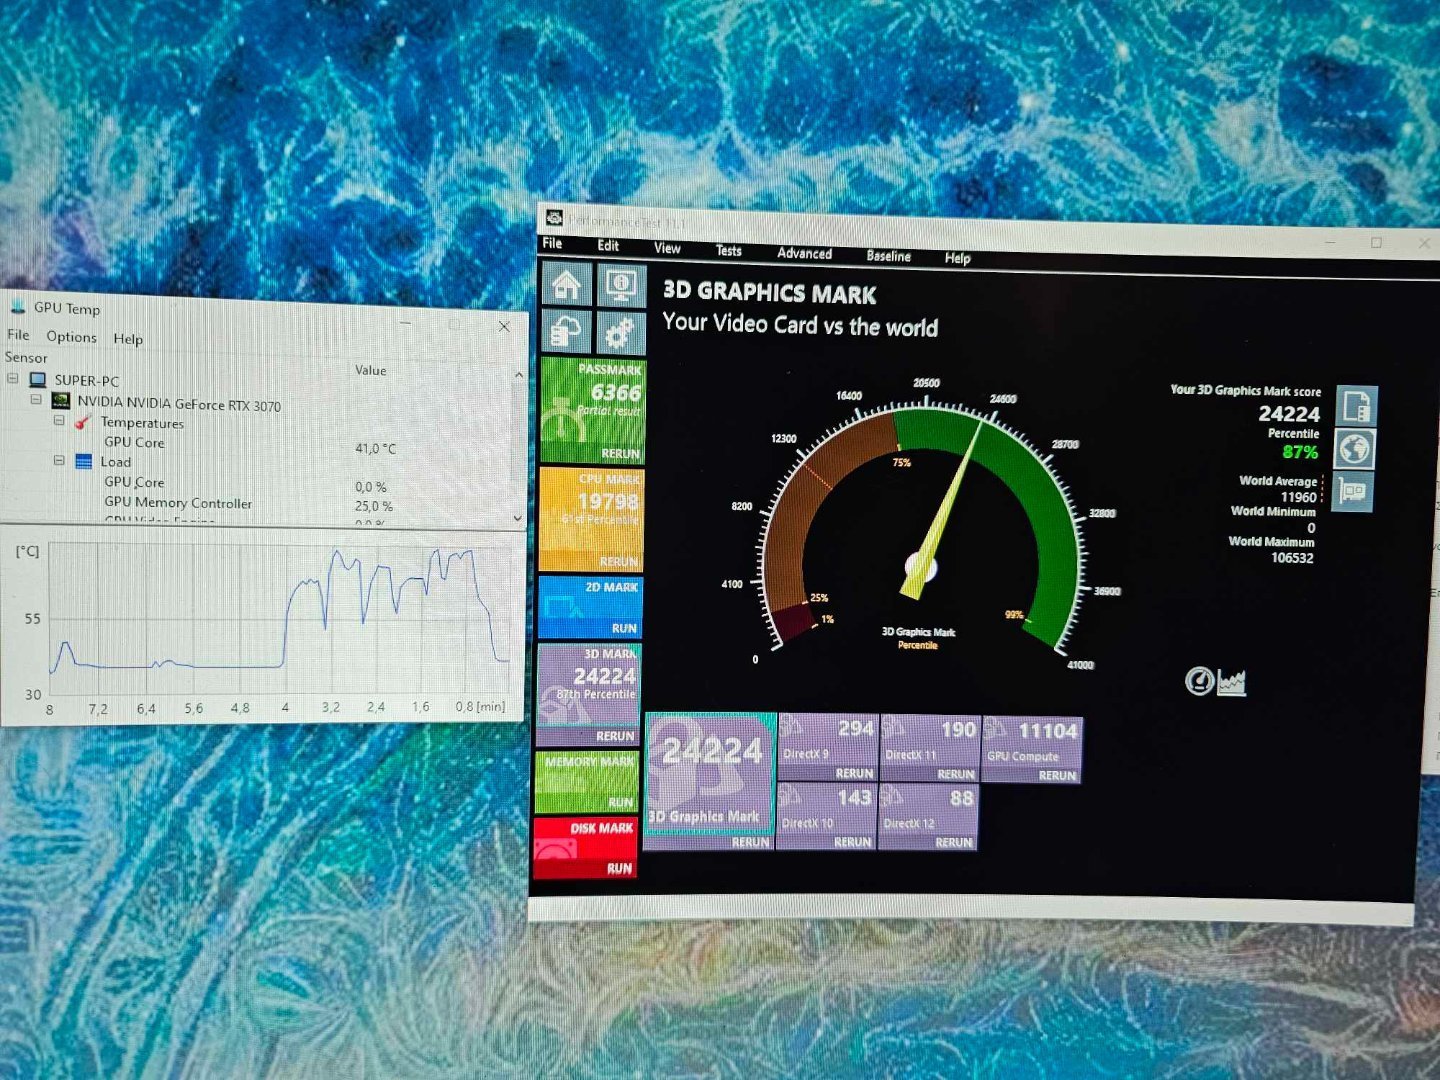
Task: Click the DirectX 12 tile icon
Action: pyautogui.click(x=892, y=797)
